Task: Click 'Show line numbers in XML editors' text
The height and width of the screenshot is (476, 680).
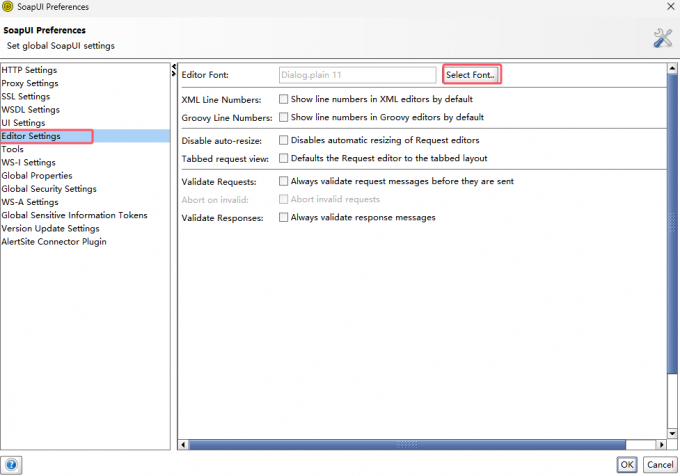Action: coord(382,99)
